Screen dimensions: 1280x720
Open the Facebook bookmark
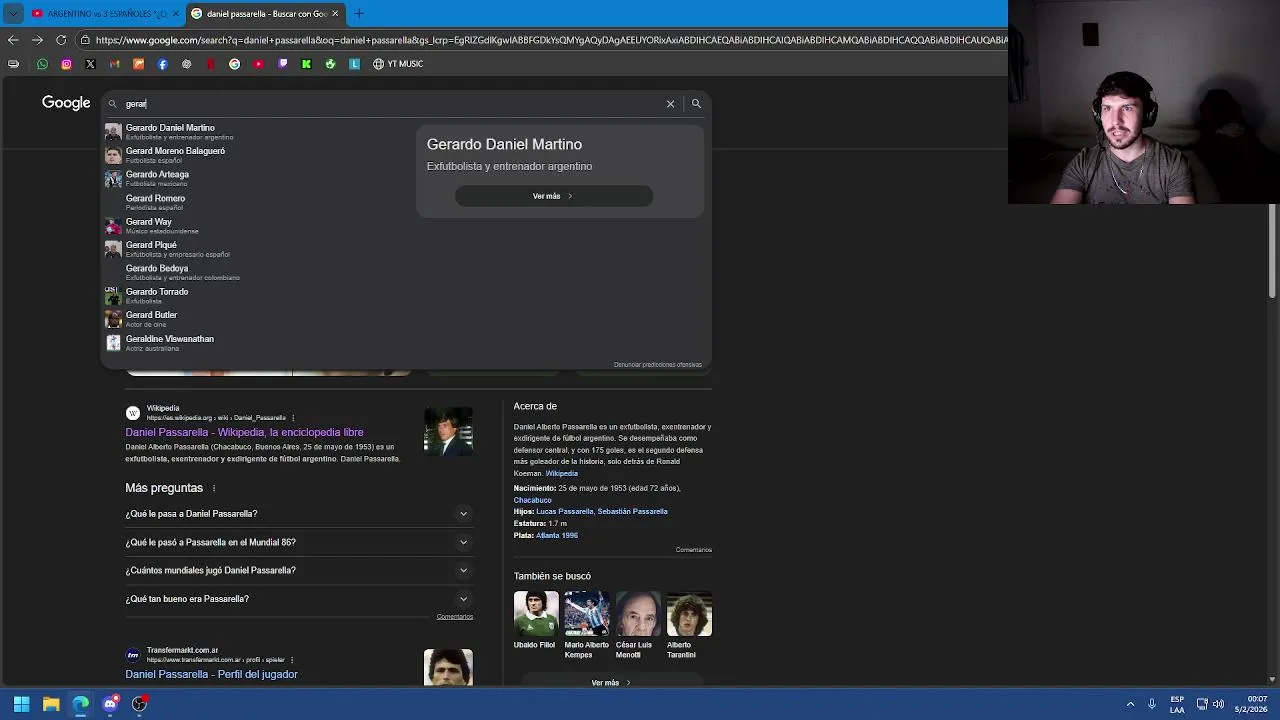tap(162, 64)
